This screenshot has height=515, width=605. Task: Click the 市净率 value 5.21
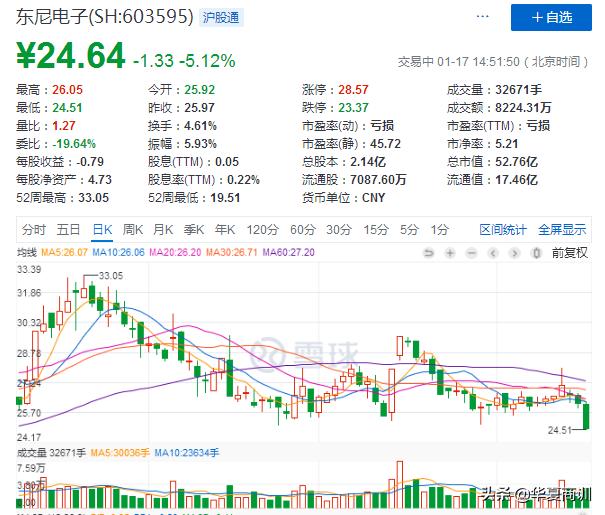coord(507,144)
